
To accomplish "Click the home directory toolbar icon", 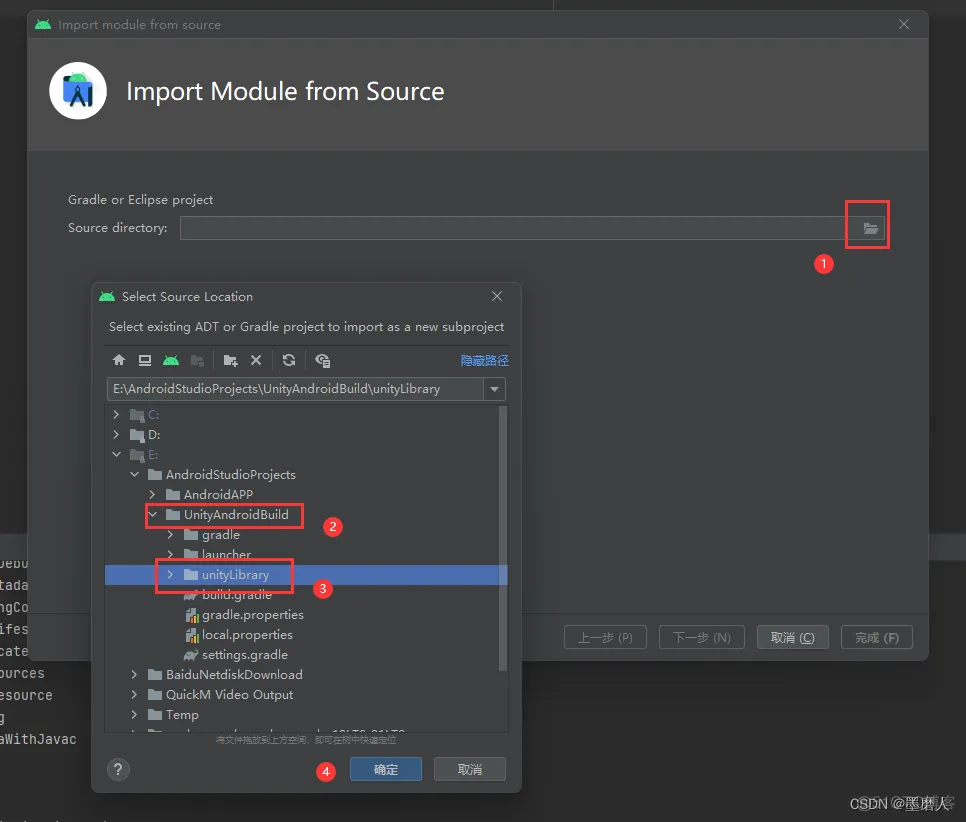I will (119, 360).
